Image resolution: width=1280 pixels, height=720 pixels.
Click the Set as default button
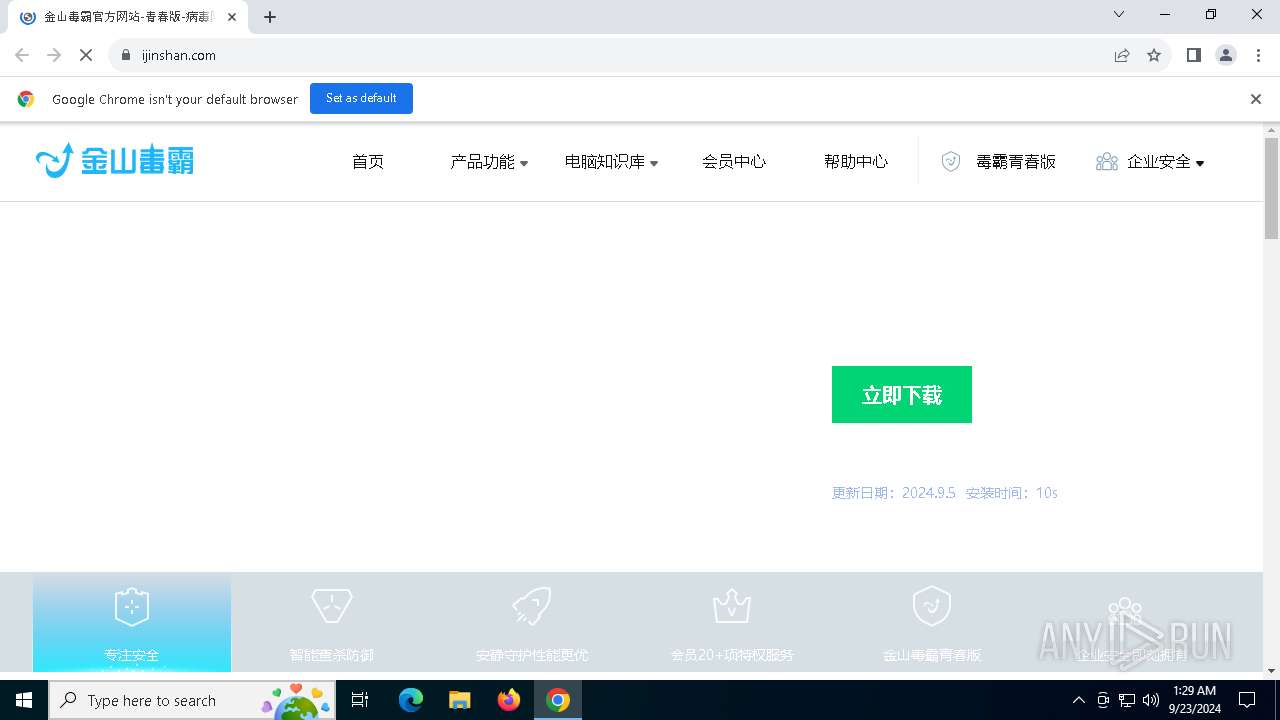[361, 98]
